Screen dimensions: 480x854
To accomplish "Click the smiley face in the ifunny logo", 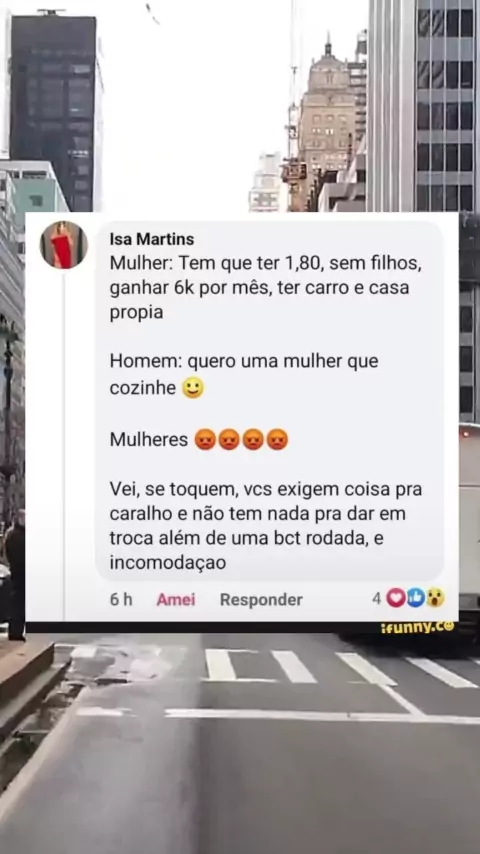I will pyautogui.click(x=449, y=626).
